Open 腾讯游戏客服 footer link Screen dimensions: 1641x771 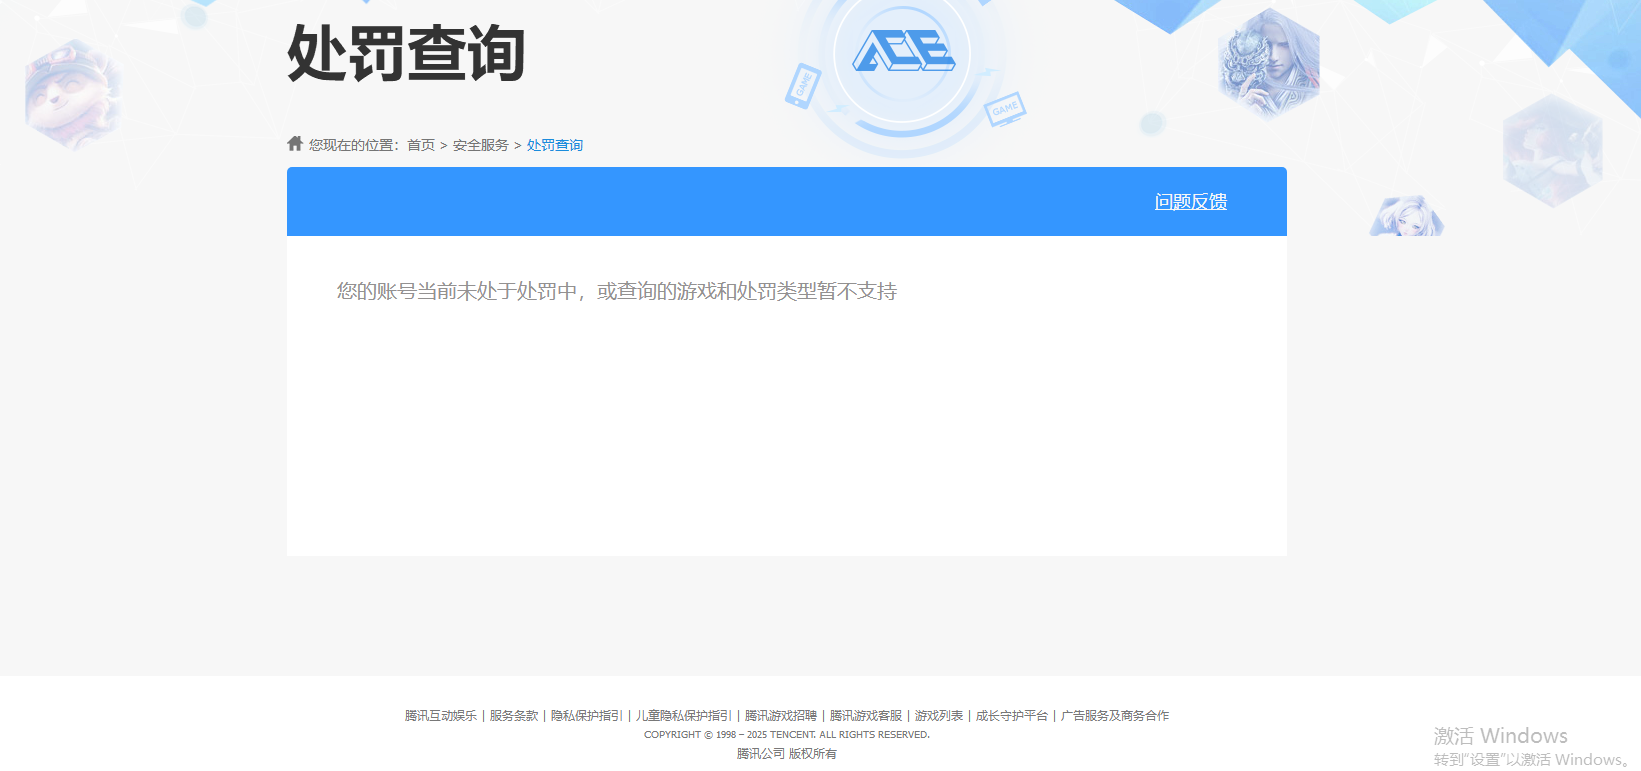click(866, 716)
